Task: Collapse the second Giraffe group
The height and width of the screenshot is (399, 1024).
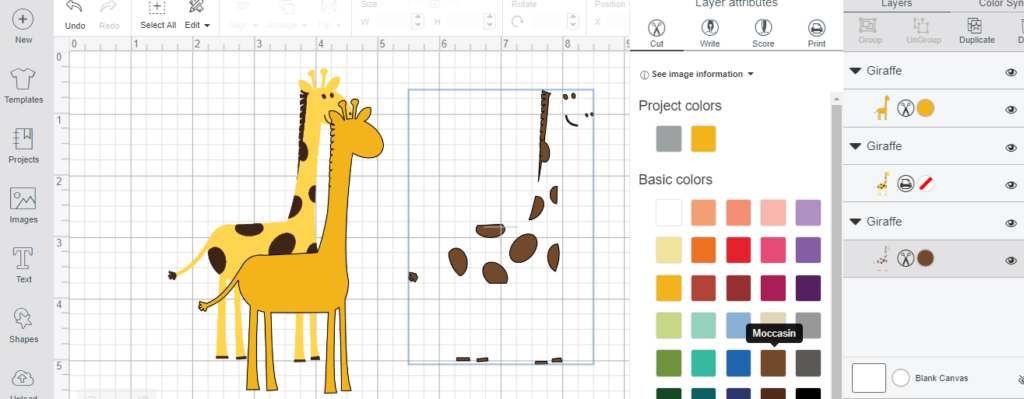Action: (x=856, y=146)
